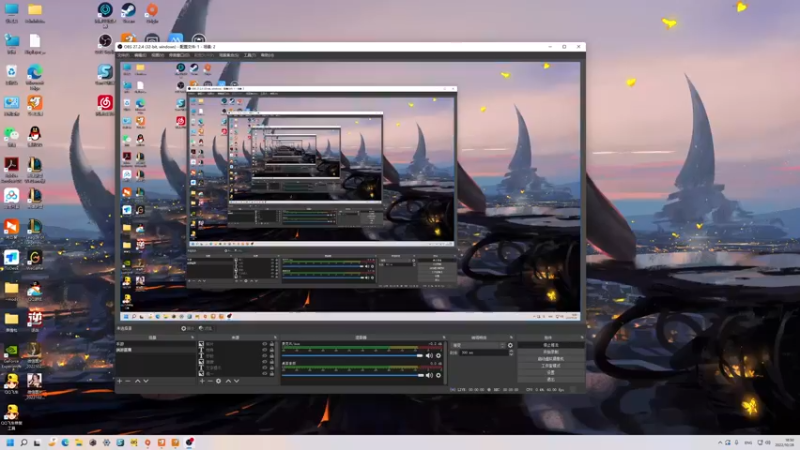Select the NetEase Cloud Music desktop icon
The image size is (800, 450).
pos(105,105)
